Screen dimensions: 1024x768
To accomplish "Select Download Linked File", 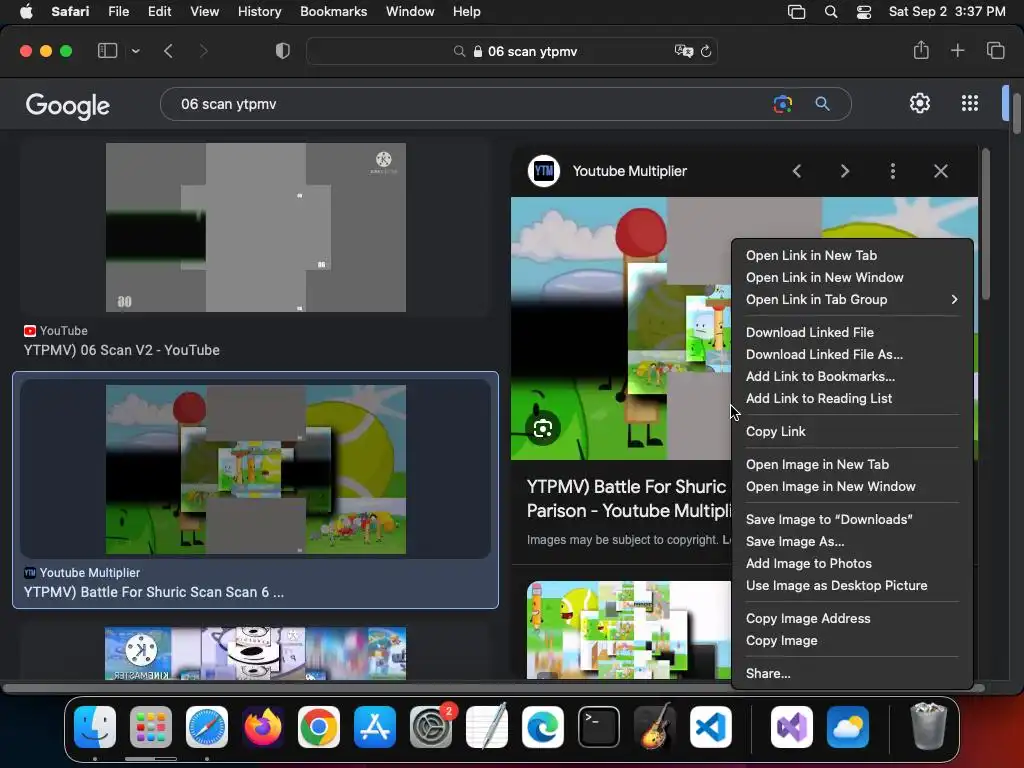I will tap(810, 332).
